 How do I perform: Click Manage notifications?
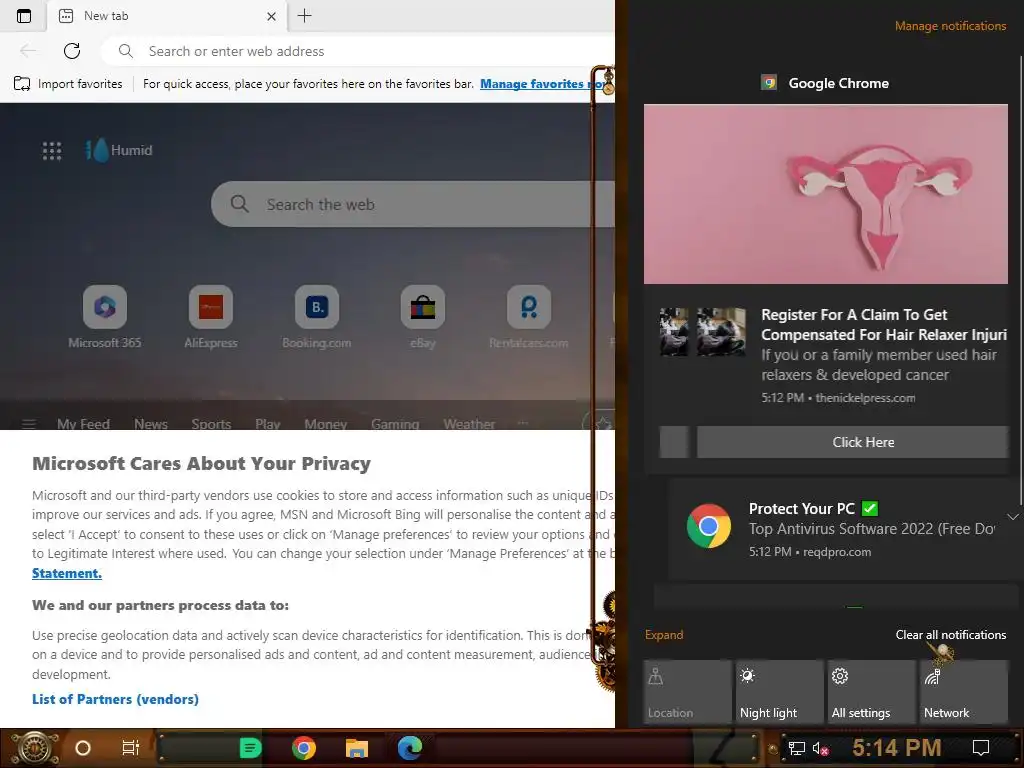tap(950, 26)
